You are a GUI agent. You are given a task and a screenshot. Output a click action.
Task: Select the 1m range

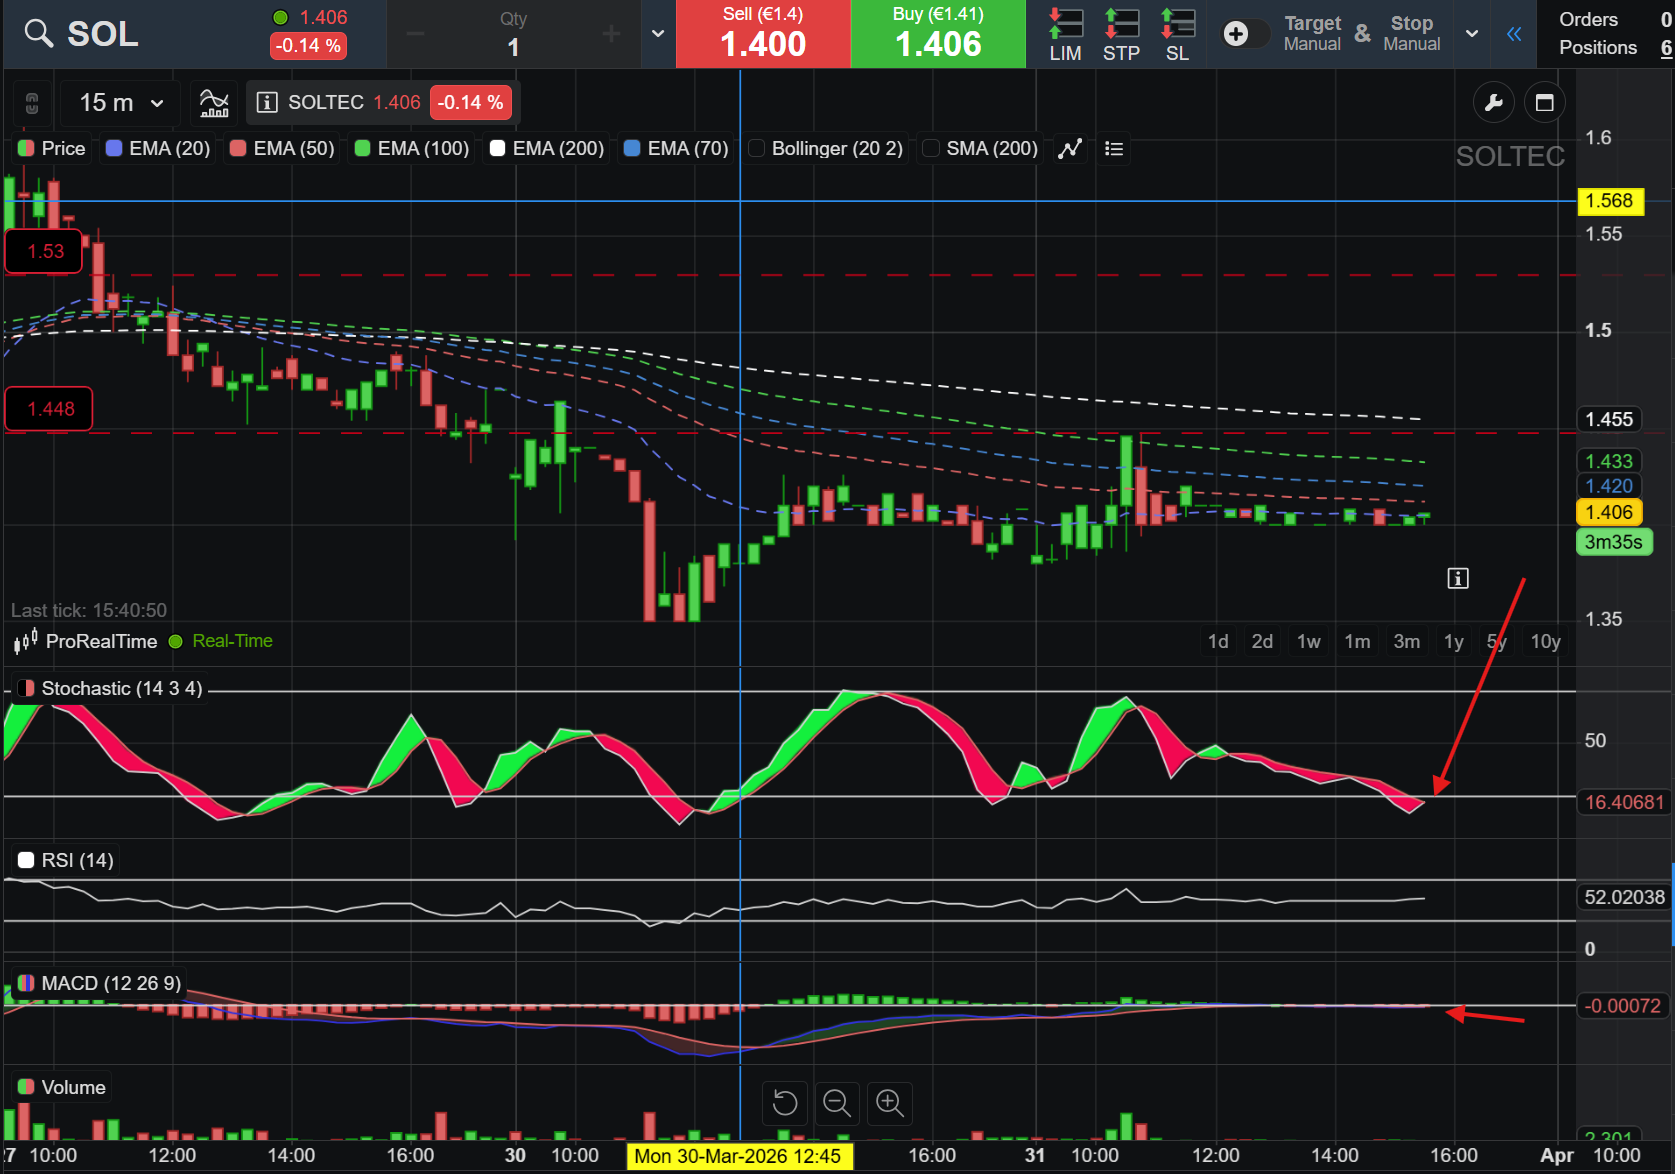tap(1357, 641)
